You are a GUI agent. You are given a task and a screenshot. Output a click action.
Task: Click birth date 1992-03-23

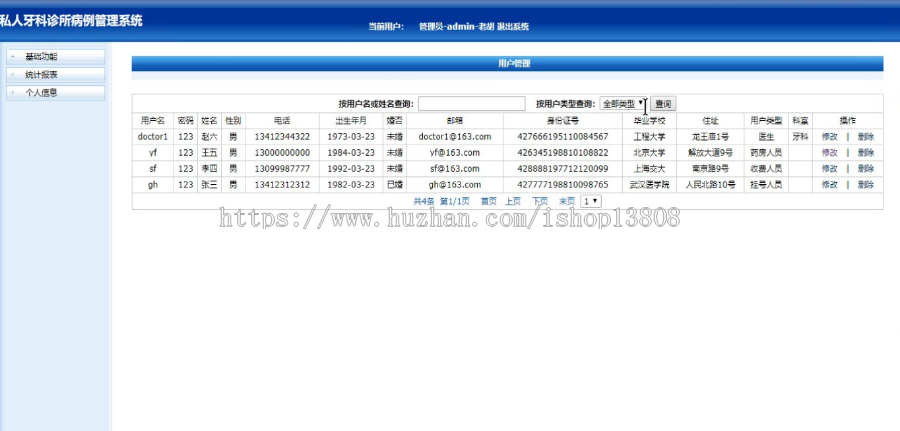[x=351, y=169]
